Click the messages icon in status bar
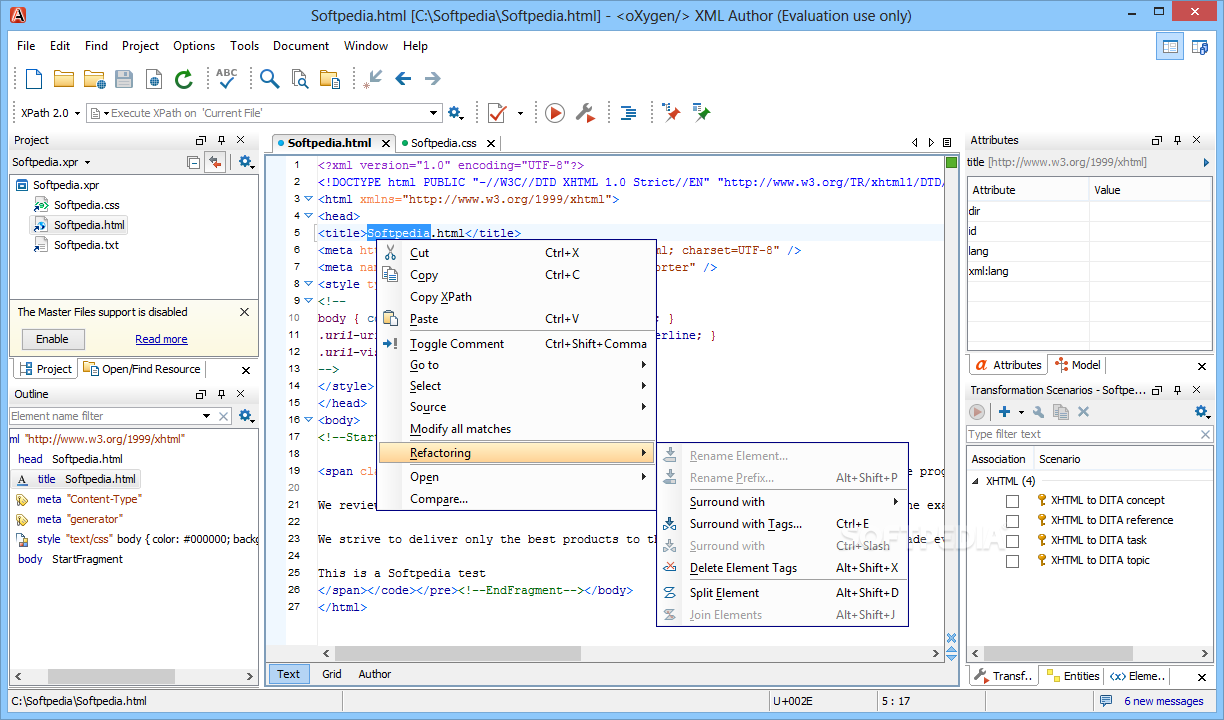 point(1106,701)
